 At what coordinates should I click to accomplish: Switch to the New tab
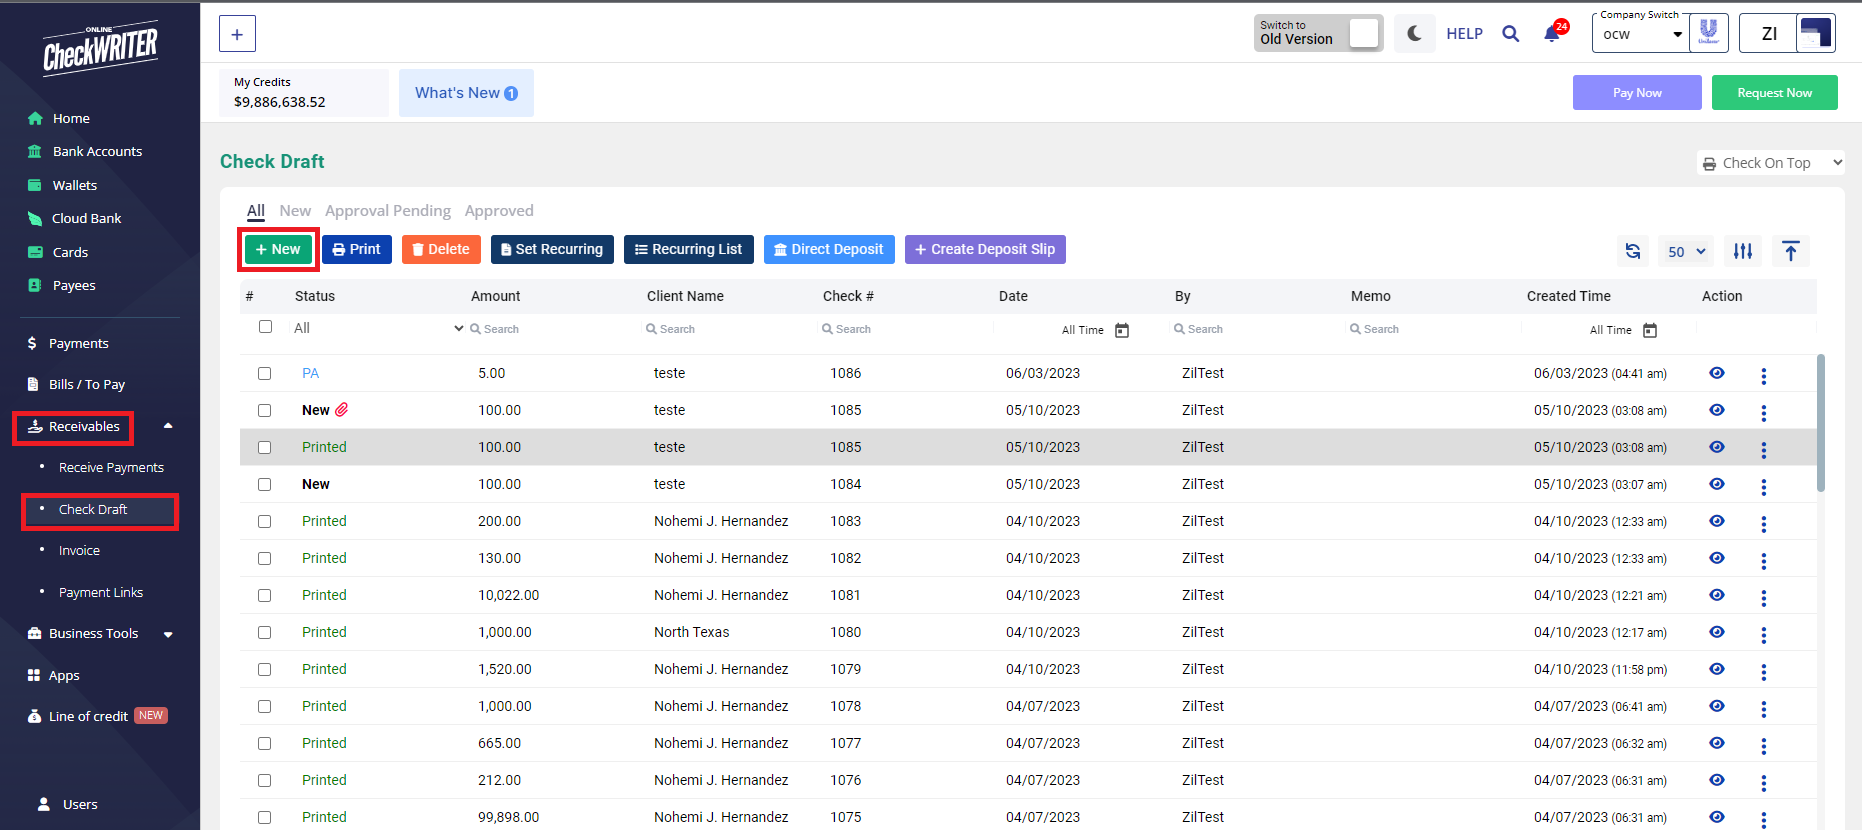tap(295, 211)
